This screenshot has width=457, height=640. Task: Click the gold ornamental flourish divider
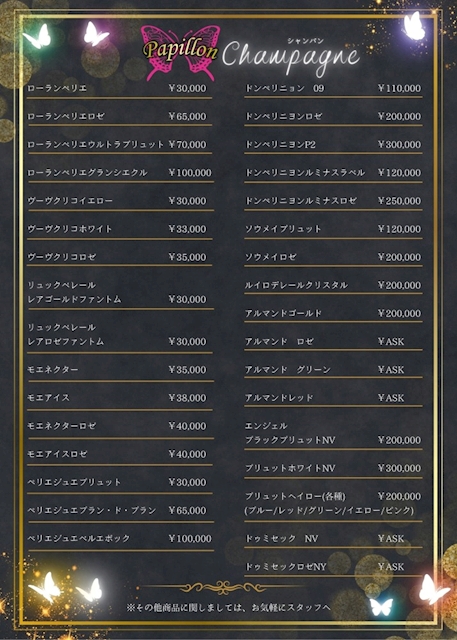[x=222, y=587]
